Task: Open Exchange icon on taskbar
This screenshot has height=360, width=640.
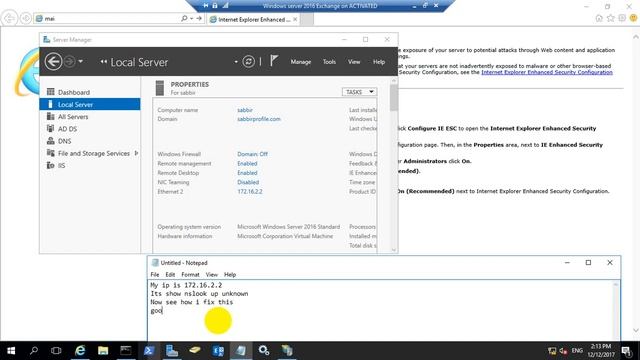Action: 218,351
